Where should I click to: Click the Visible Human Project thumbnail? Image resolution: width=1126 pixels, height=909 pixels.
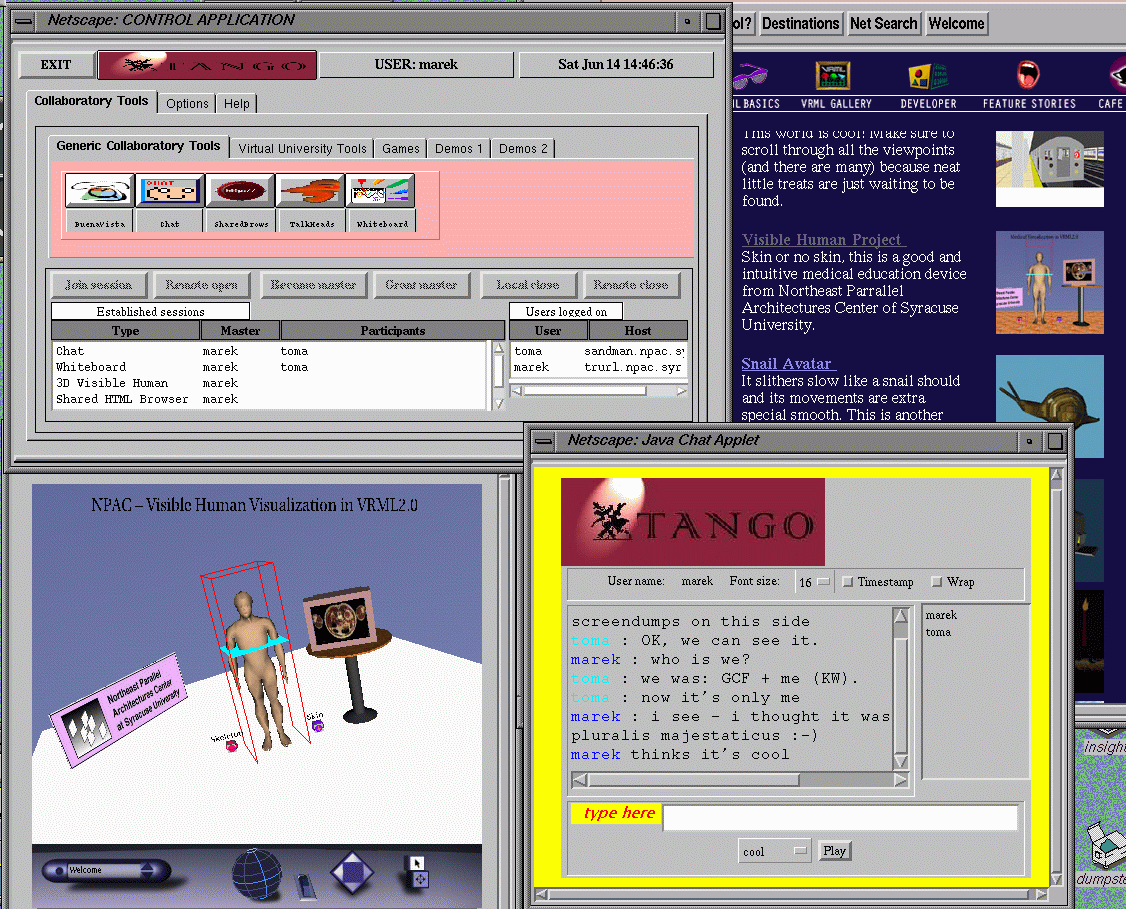pos(1049,282)
